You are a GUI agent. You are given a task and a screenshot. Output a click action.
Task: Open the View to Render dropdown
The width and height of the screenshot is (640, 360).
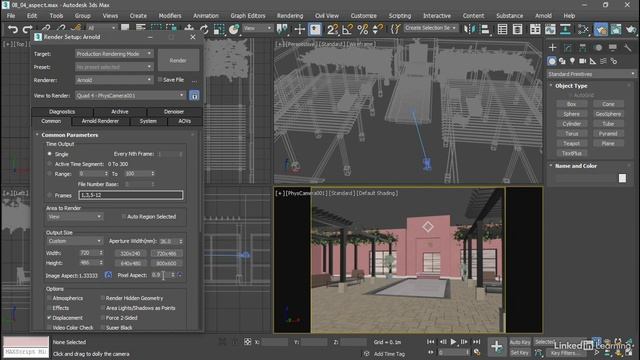click(x=130, y=95)
